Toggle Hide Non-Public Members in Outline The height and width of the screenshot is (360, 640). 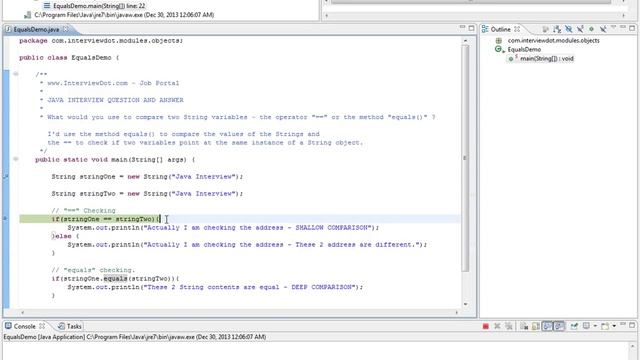pos(591,29)
